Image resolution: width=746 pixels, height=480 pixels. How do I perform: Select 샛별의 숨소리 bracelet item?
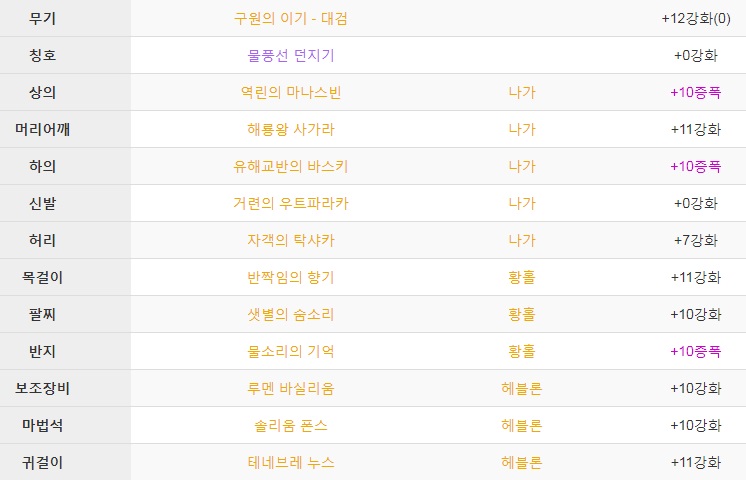290,314
